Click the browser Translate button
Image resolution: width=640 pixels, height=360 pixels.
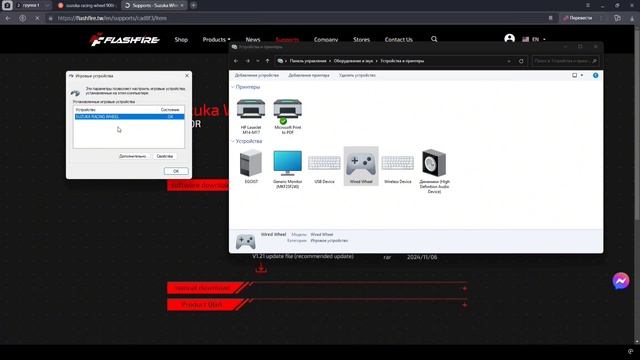[578, 18]
